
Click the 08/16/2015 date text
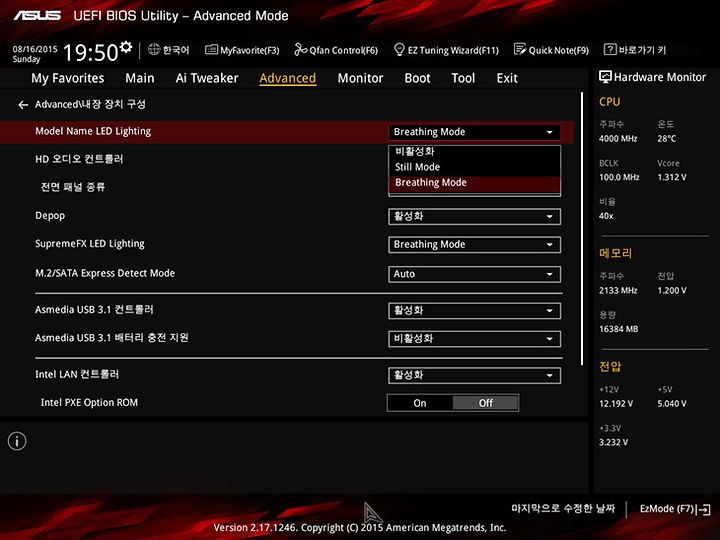pos(35,49)
